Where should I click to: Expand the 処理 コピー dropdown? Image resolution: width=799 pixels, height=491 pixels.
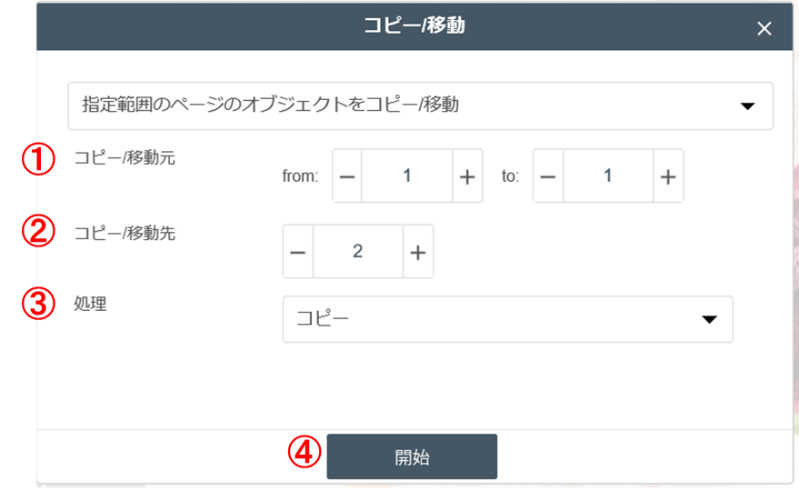(508, 319)
